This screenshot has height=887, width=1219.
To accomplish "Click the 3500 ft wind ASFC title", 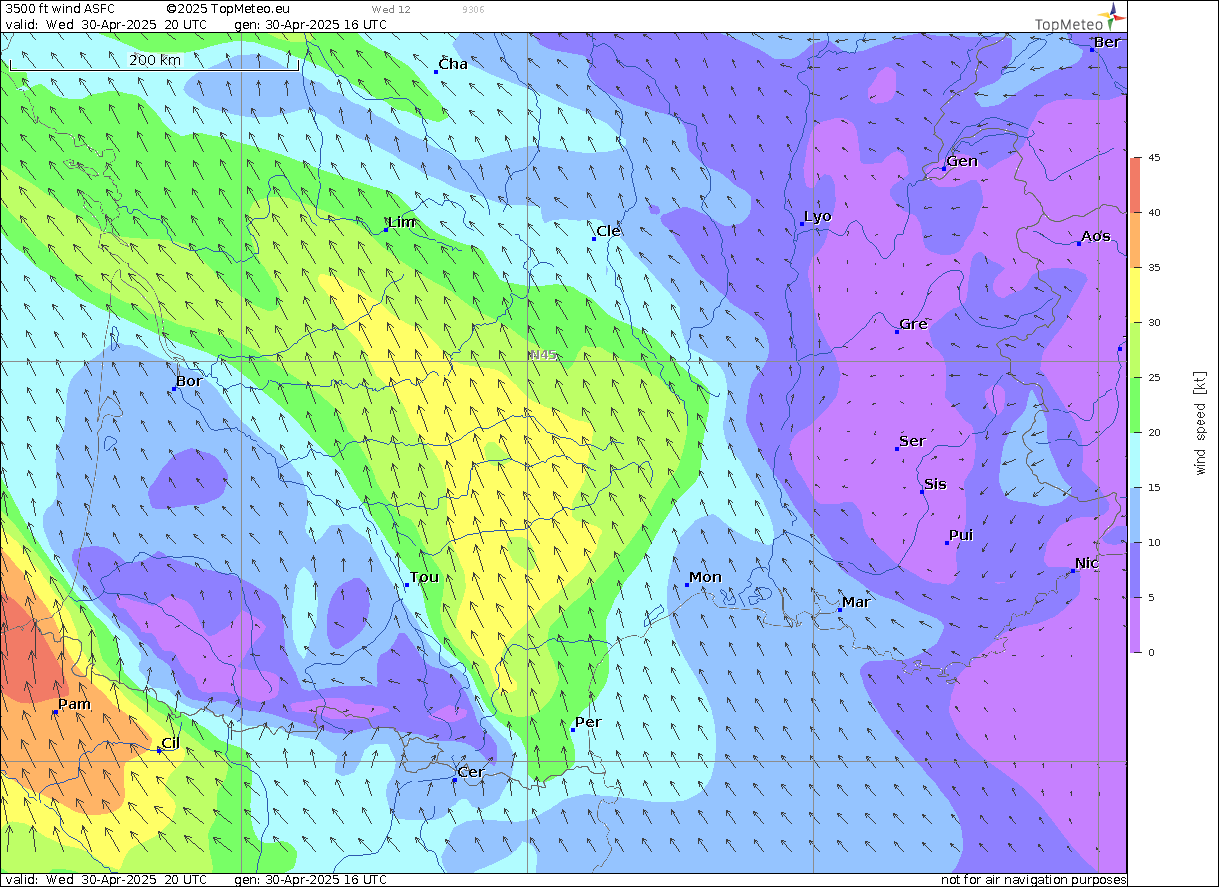I will point(60,9).
